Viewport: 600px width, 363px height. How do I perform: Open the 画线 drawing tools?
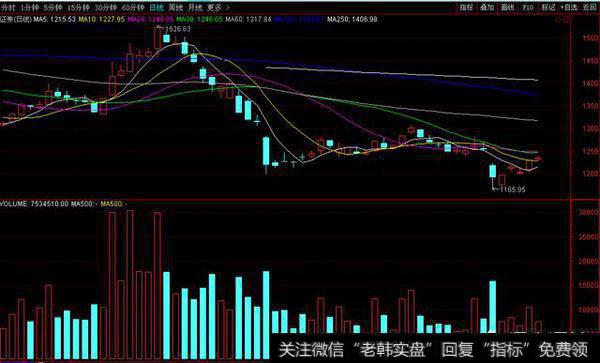pyautogui.click(x=508, y=7)
